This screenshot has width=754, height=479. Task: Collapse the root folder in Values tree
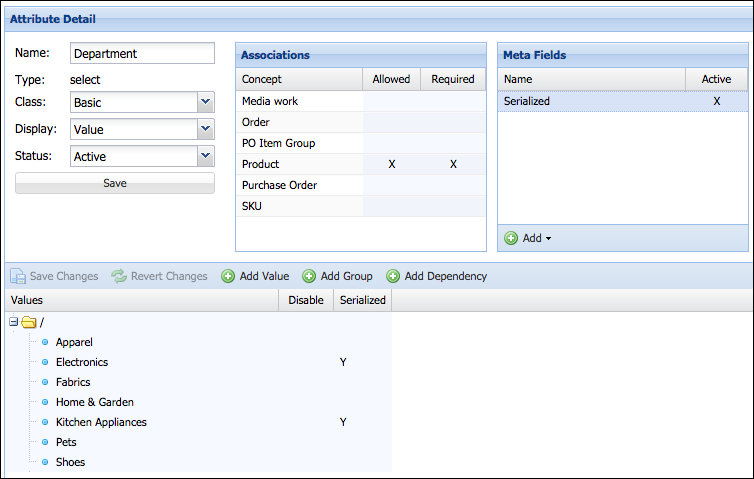coord(13,322)
